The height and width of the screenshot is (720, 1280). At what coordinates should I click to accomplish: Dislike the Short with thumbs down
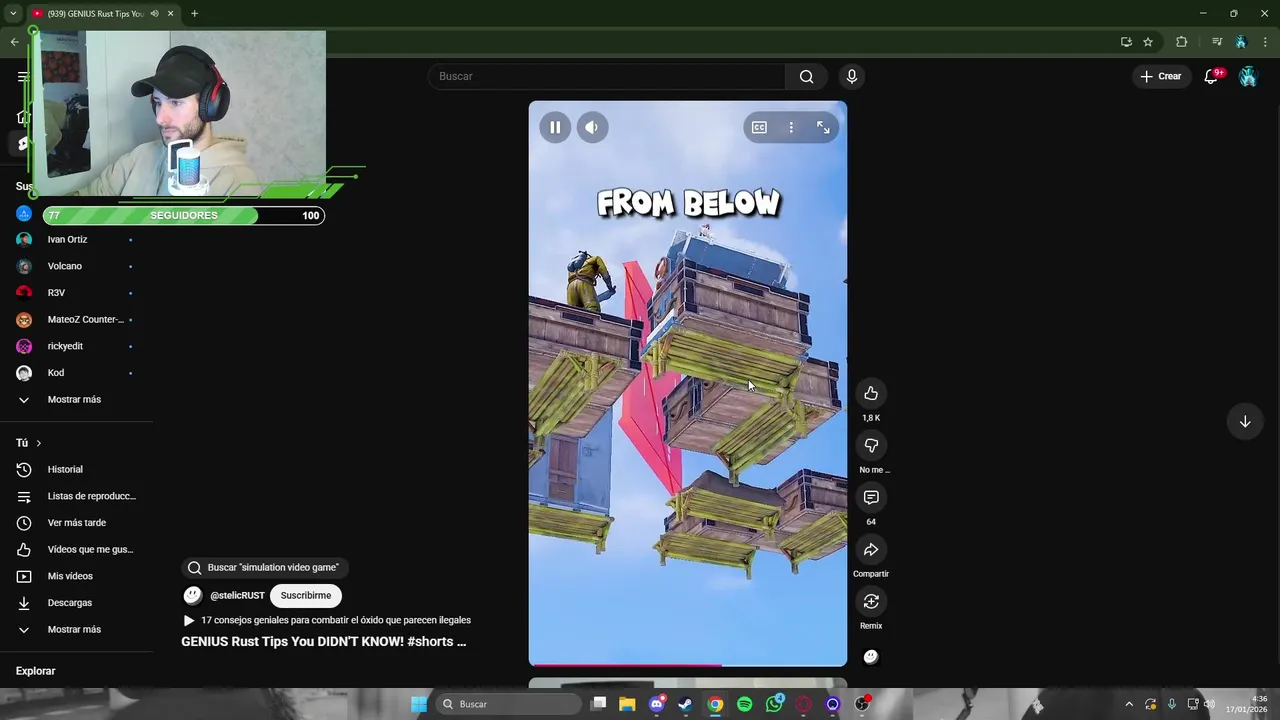tap(871, 445)
